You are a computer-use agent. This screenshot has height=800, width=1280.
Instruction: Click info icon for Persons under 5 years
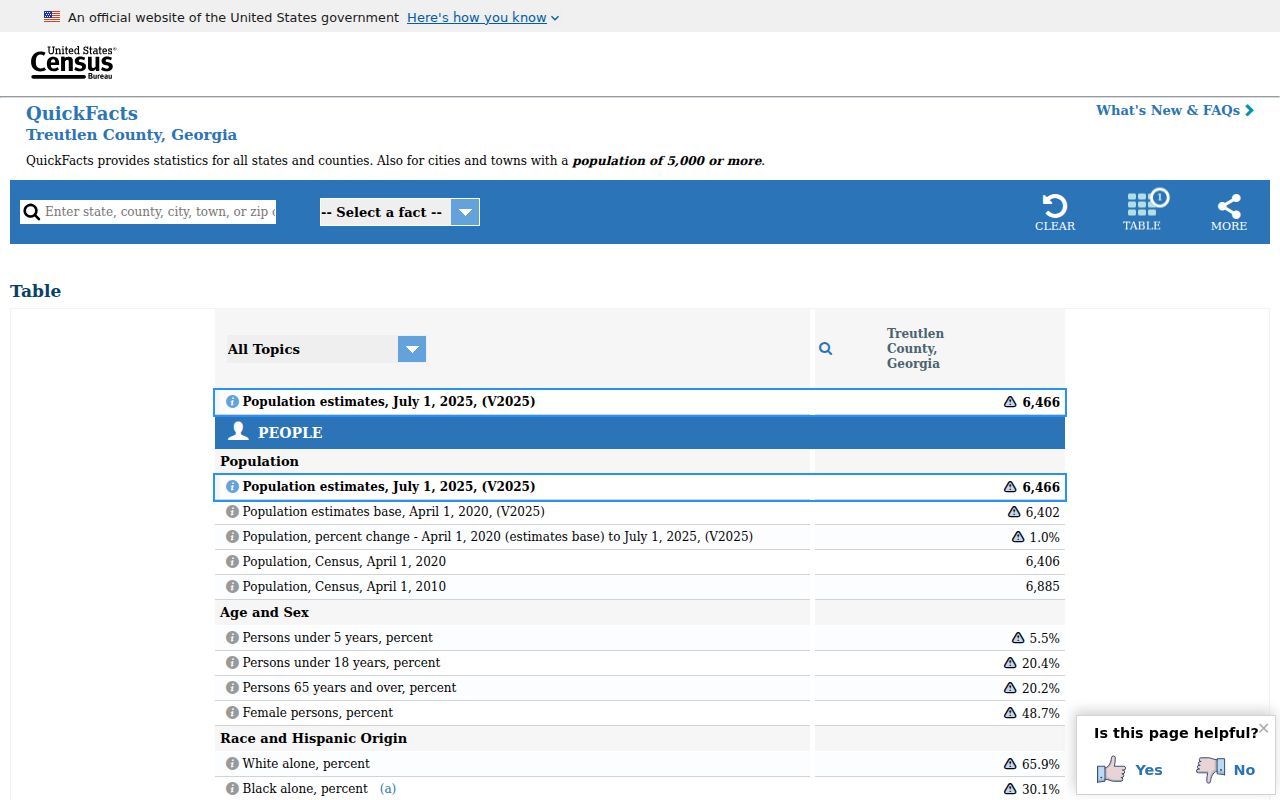[232, 638]
